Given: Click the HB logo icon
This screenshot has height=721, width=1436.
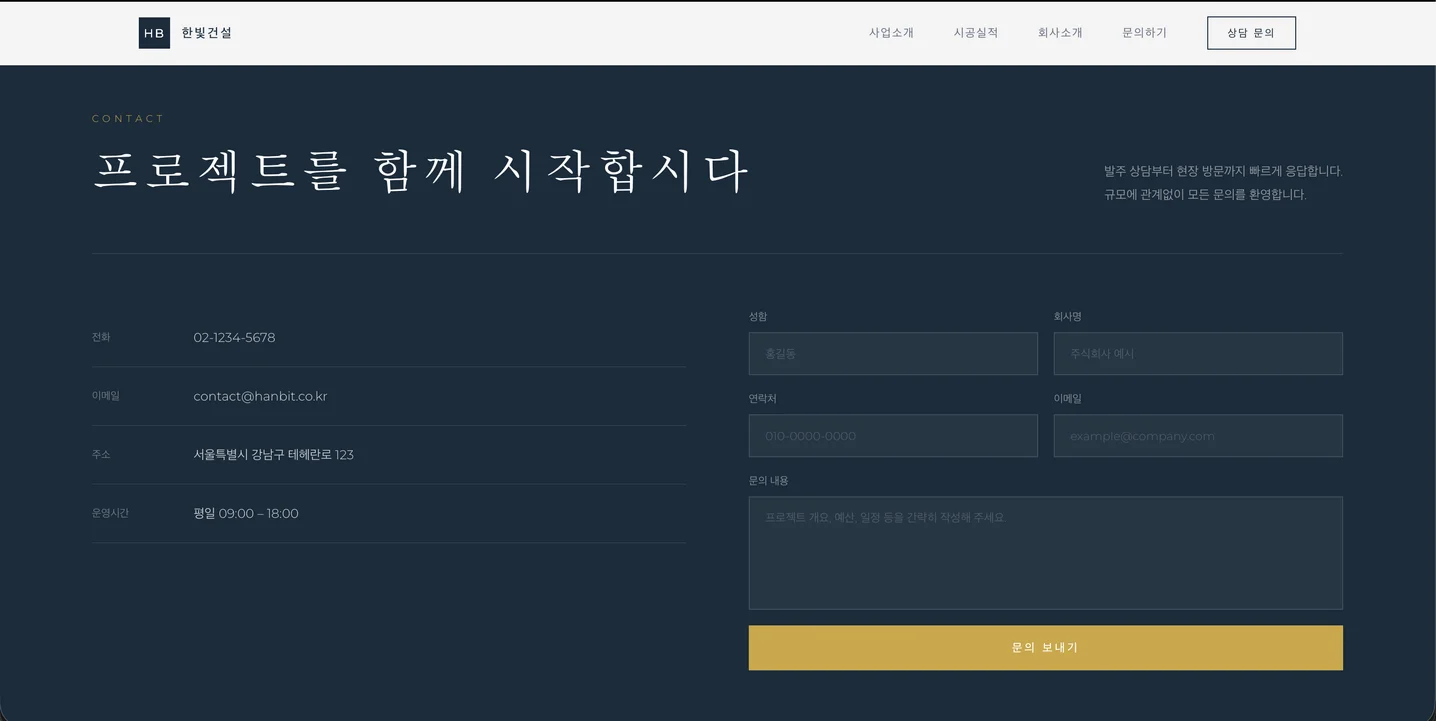Looking at the screenshot, I should point(154,32).
